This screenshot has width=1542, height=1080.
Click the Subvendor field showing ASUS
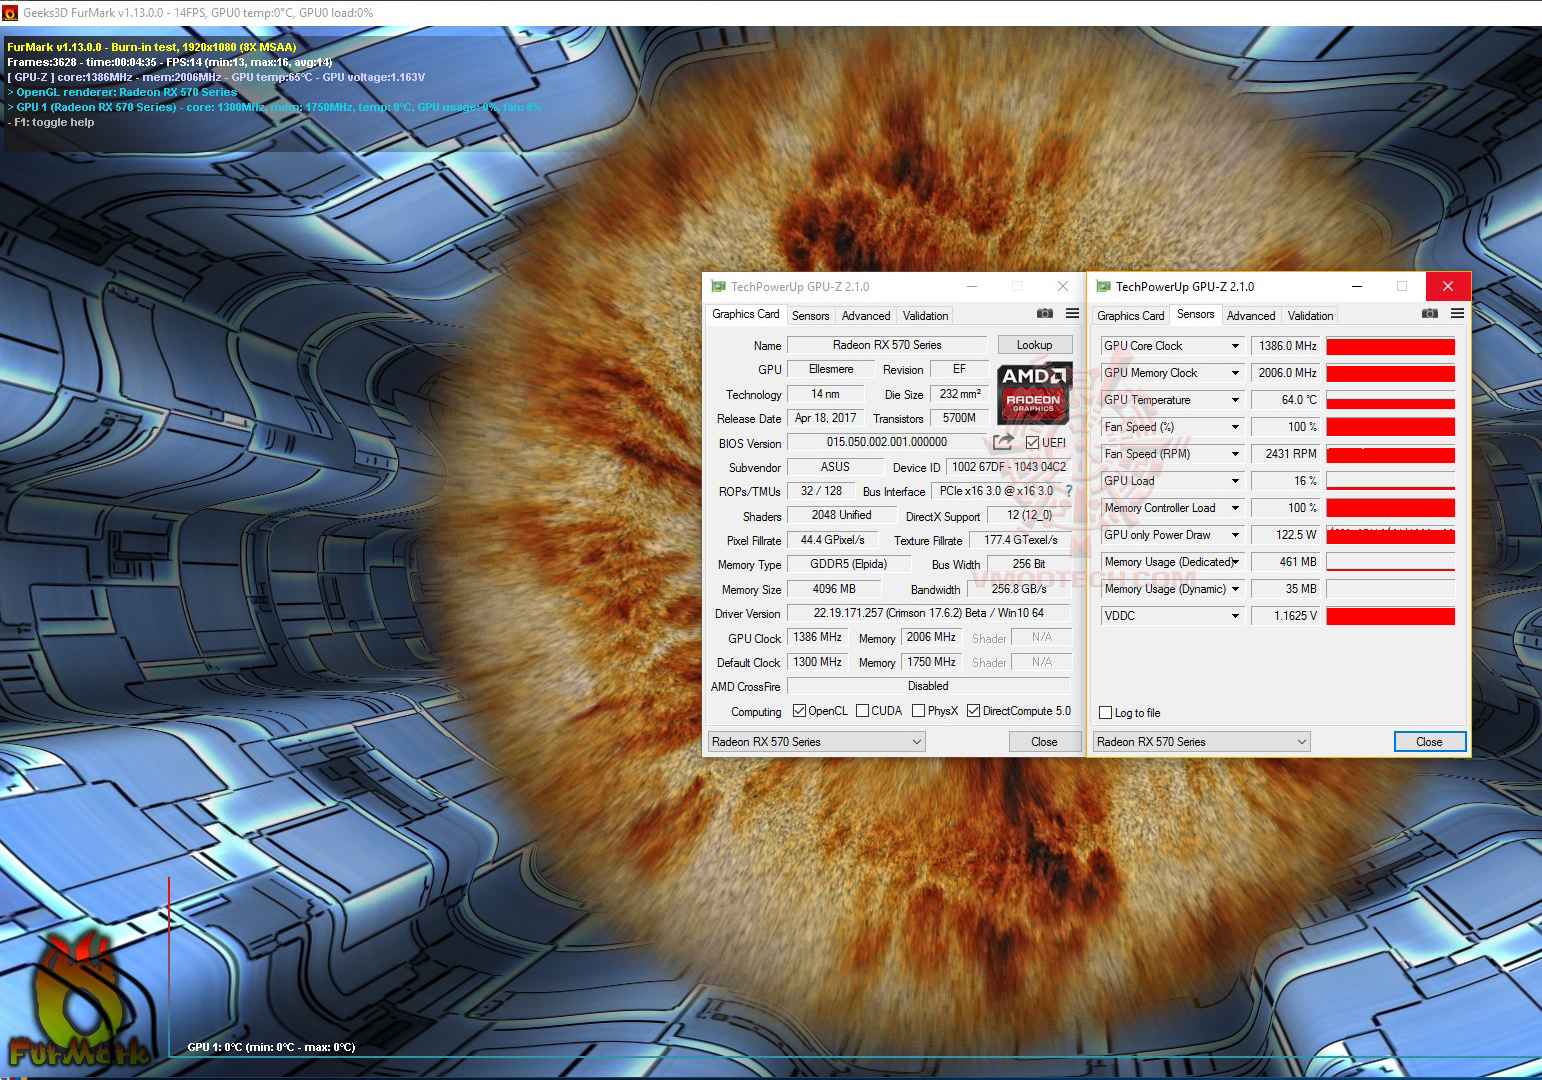point(835,467)
